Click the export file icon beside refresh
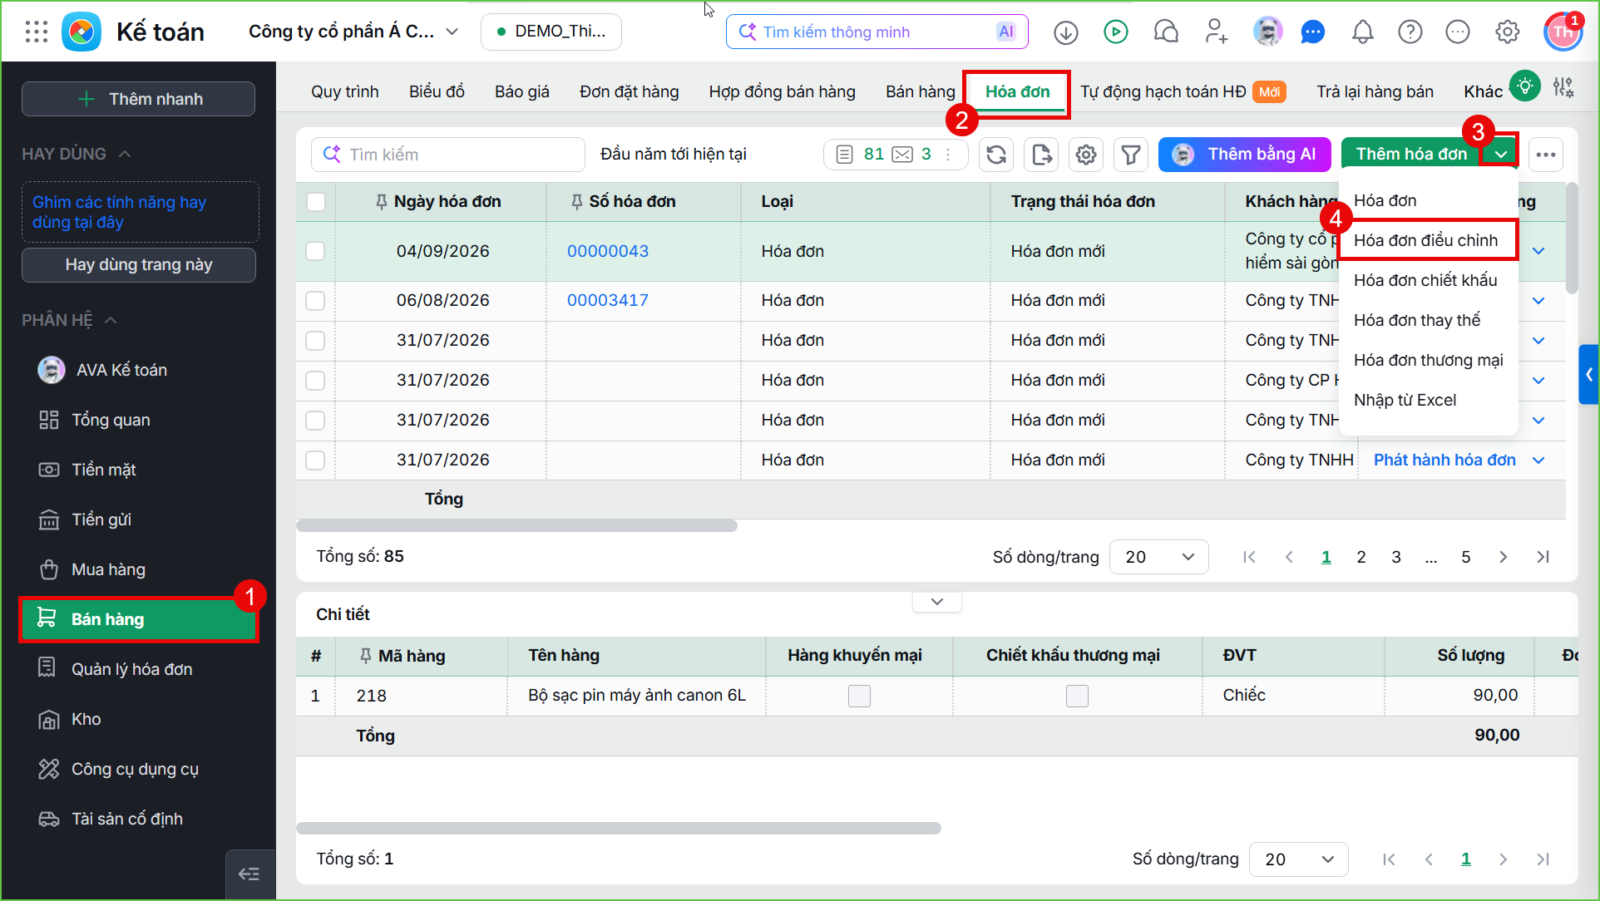 point(1041,155)
